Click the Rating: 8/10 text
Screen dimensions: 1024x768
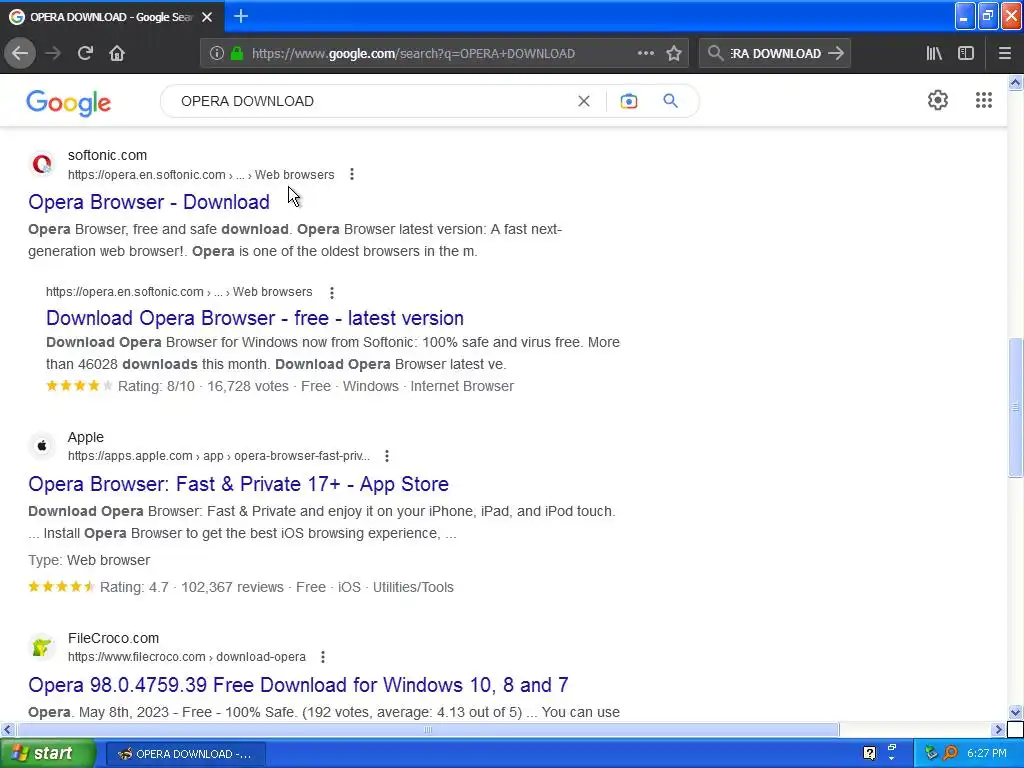pyautogui.click(x=156, y=386)
